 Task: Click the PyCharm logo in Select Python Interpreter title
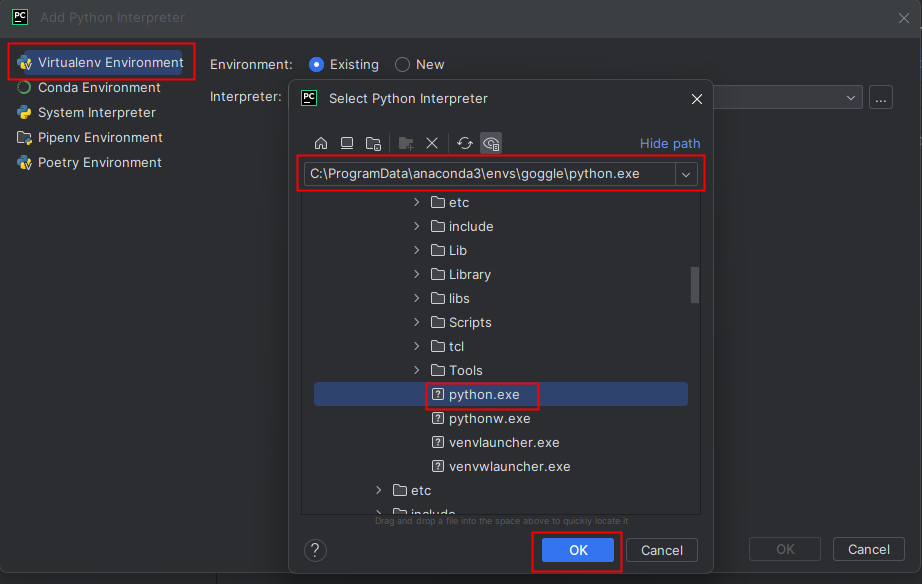pos(309,98)
